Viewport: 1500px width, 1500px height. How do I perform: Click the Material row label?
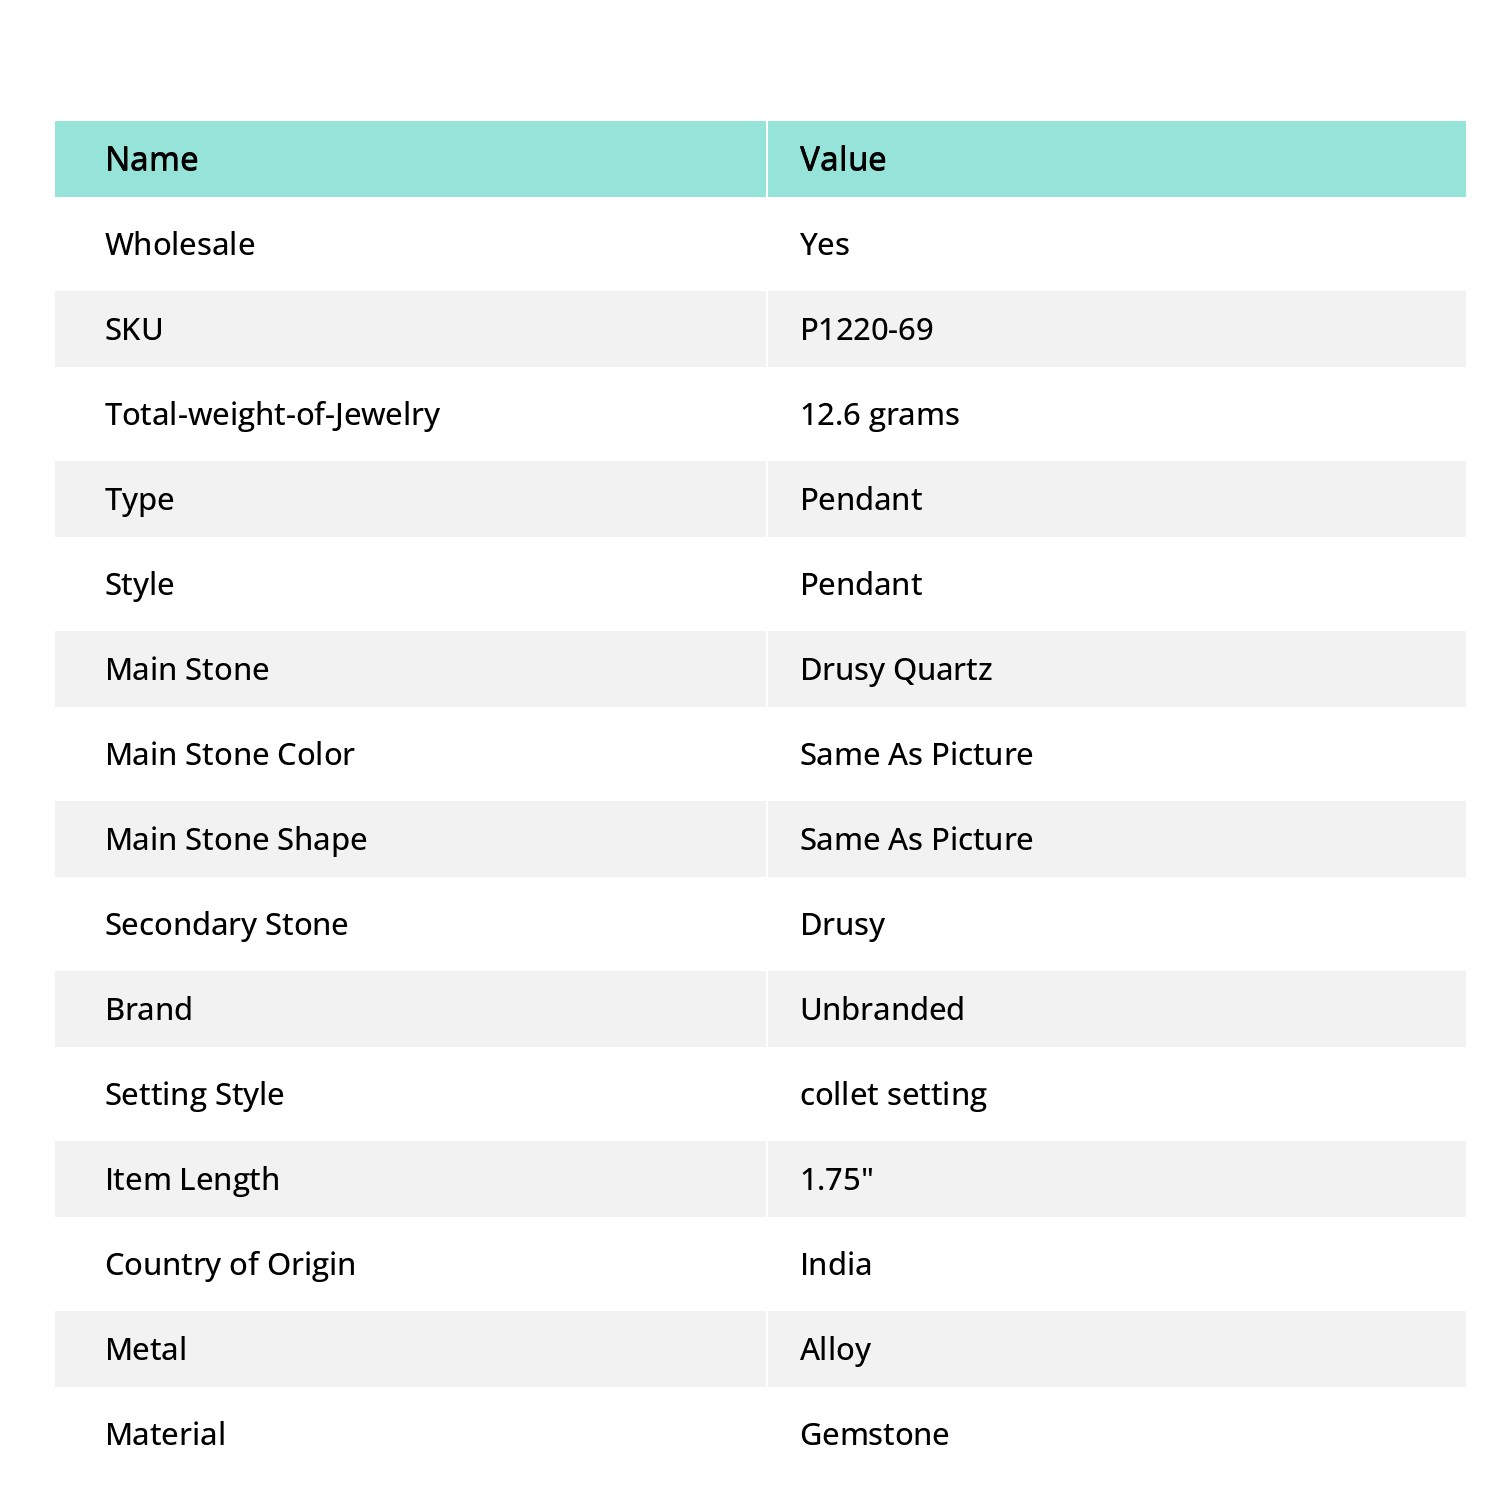coord(165,1434)
